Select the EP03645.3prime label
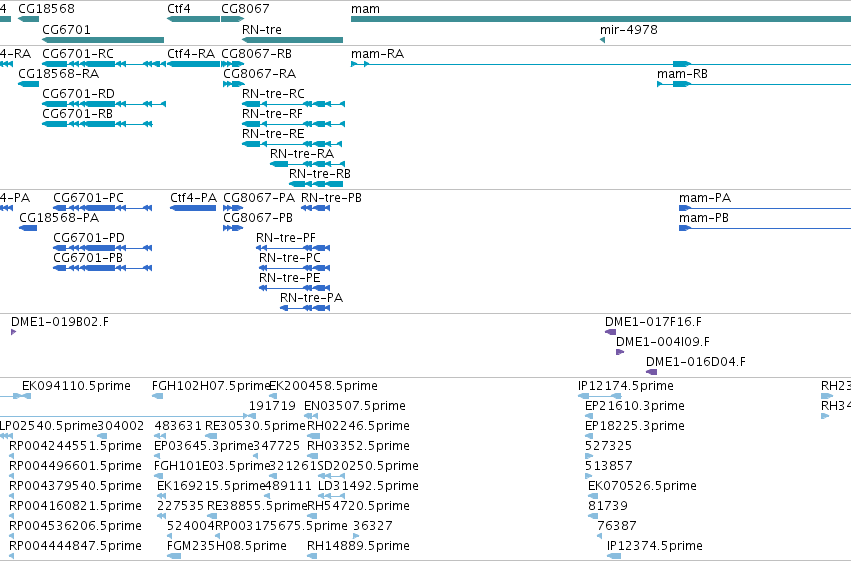Image resolution: width=851 pixels, height=561 pixels. (x=204, y=446)
